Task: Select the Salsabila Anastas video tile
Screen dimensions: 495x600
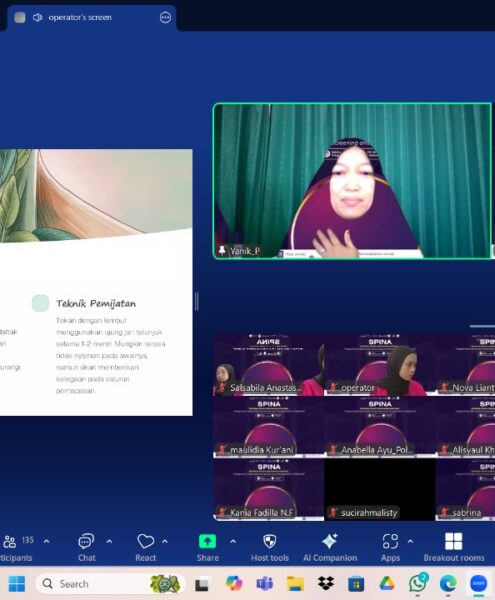Action: coord(268,365)
